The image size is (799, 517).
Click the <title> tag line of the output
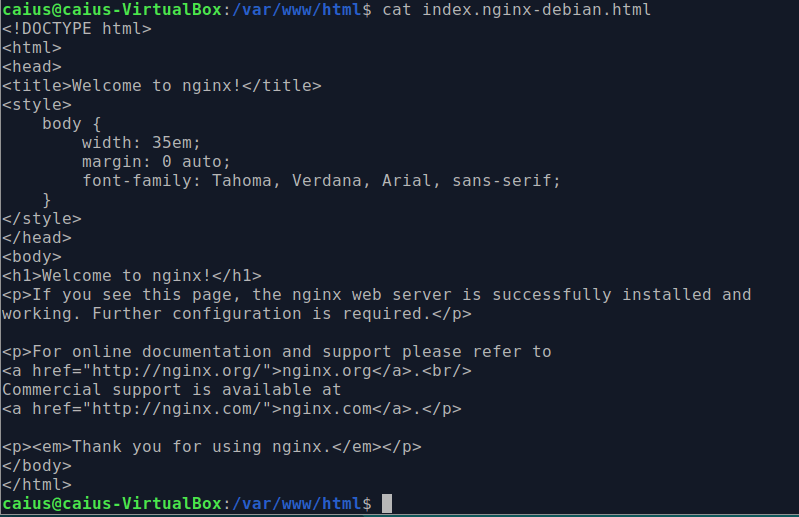[162, 86]
